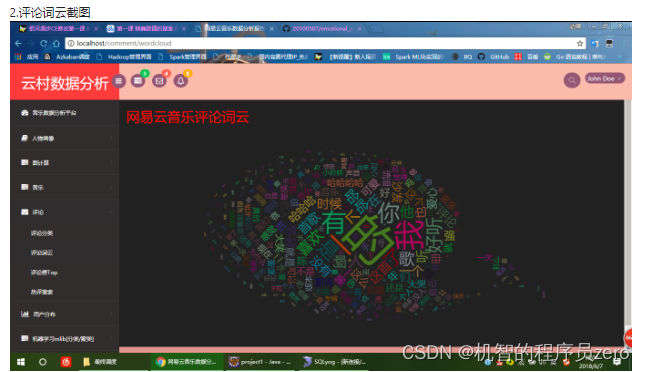This screenshot has height=372, width=645.
Task: Open the Go 语言教程 bookmark
Action: (x=575, y=57)
